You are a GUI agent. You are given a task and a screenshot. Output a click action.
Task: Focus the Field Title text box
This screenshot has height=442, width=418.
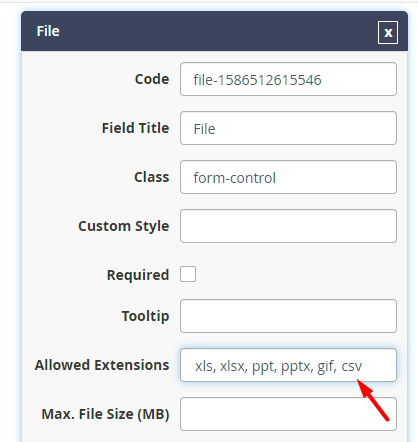[288, 128]
